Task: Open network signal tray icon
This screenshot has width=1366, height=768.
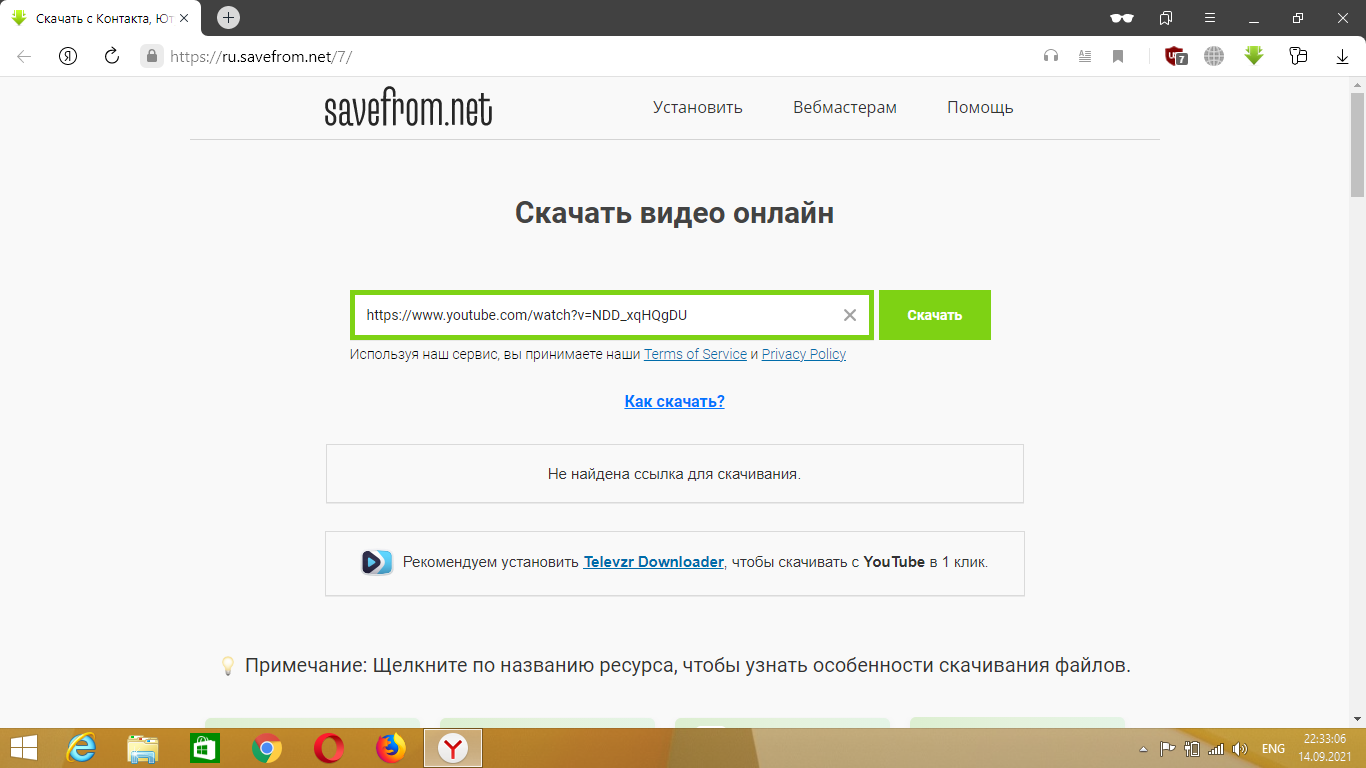Action: [1215, 748]
